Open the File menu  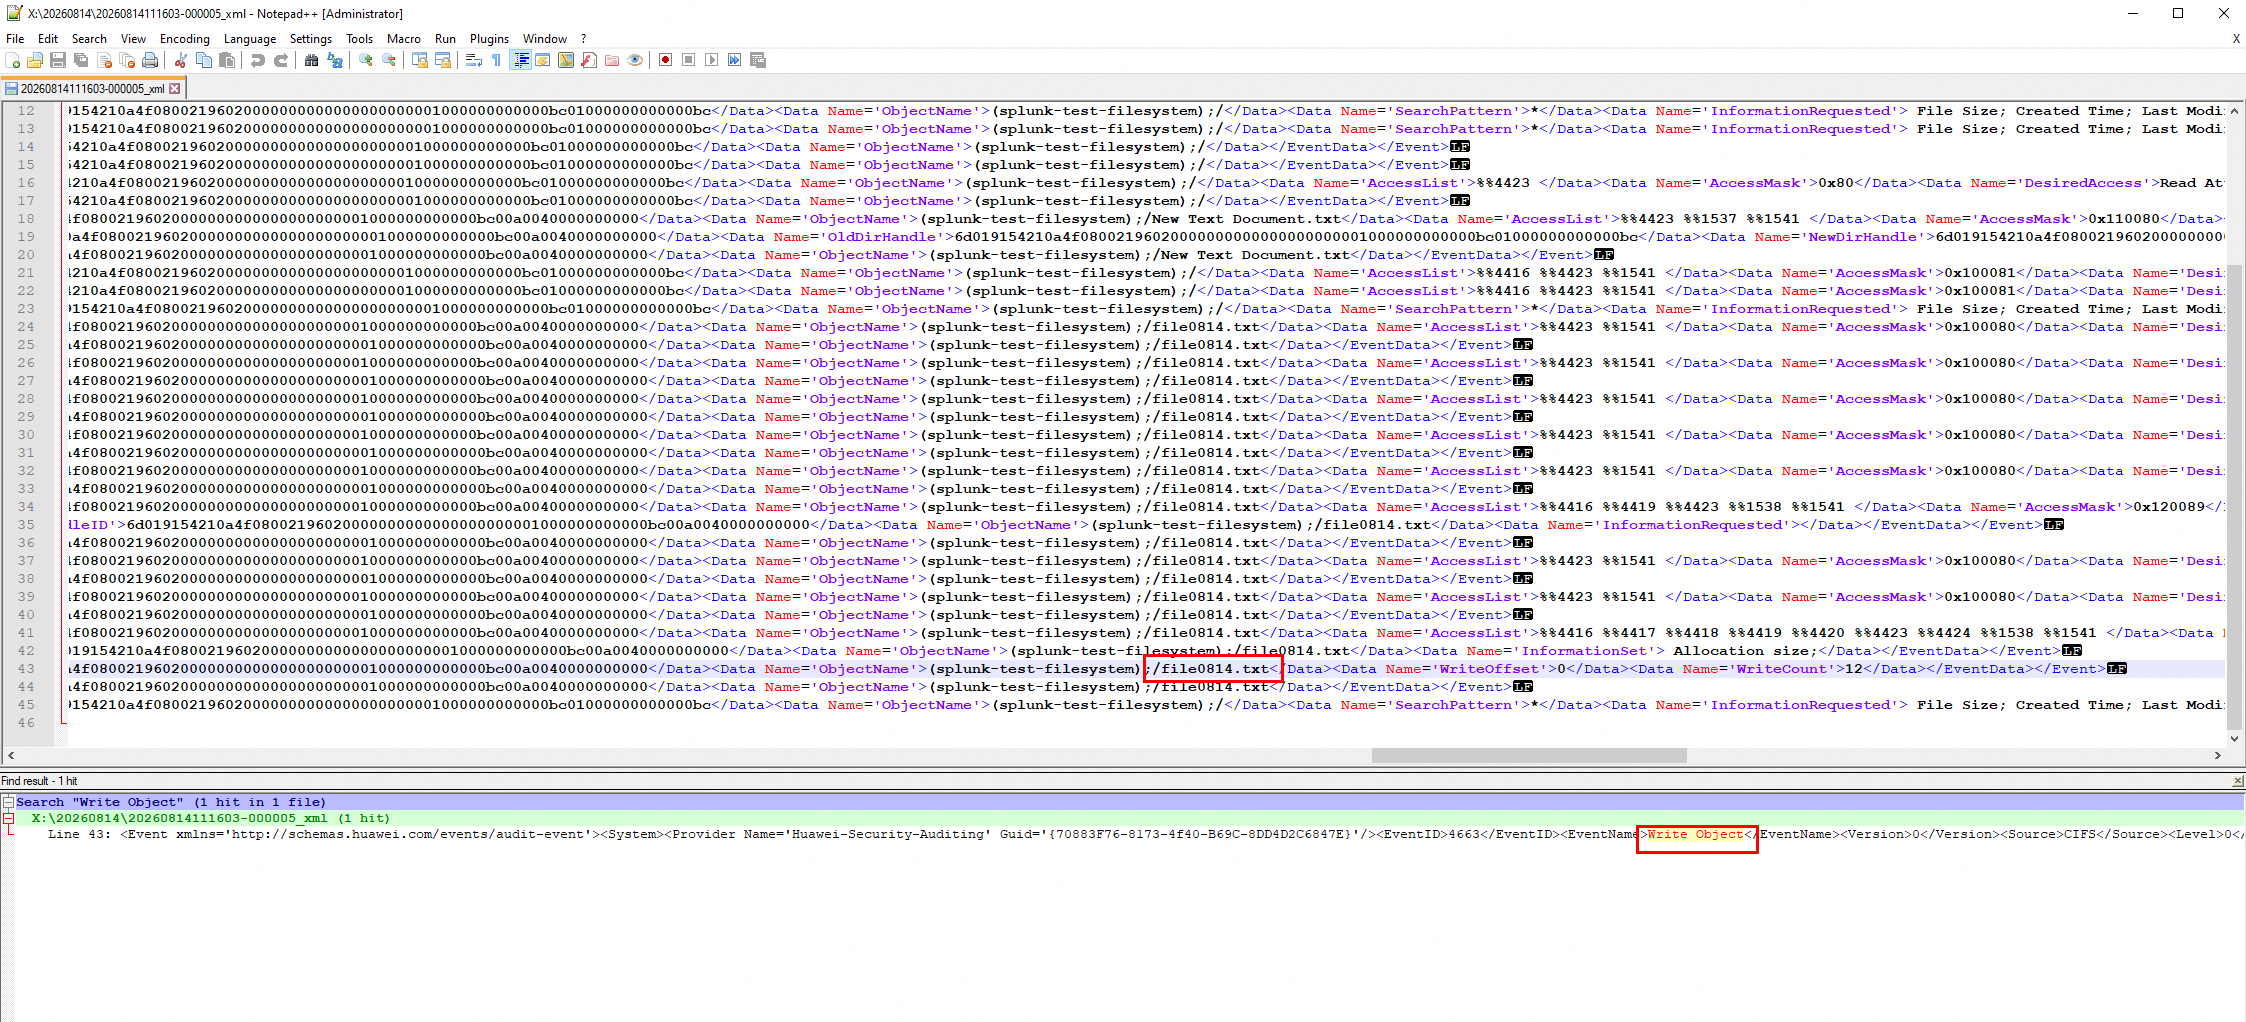(x=15, y=39)
